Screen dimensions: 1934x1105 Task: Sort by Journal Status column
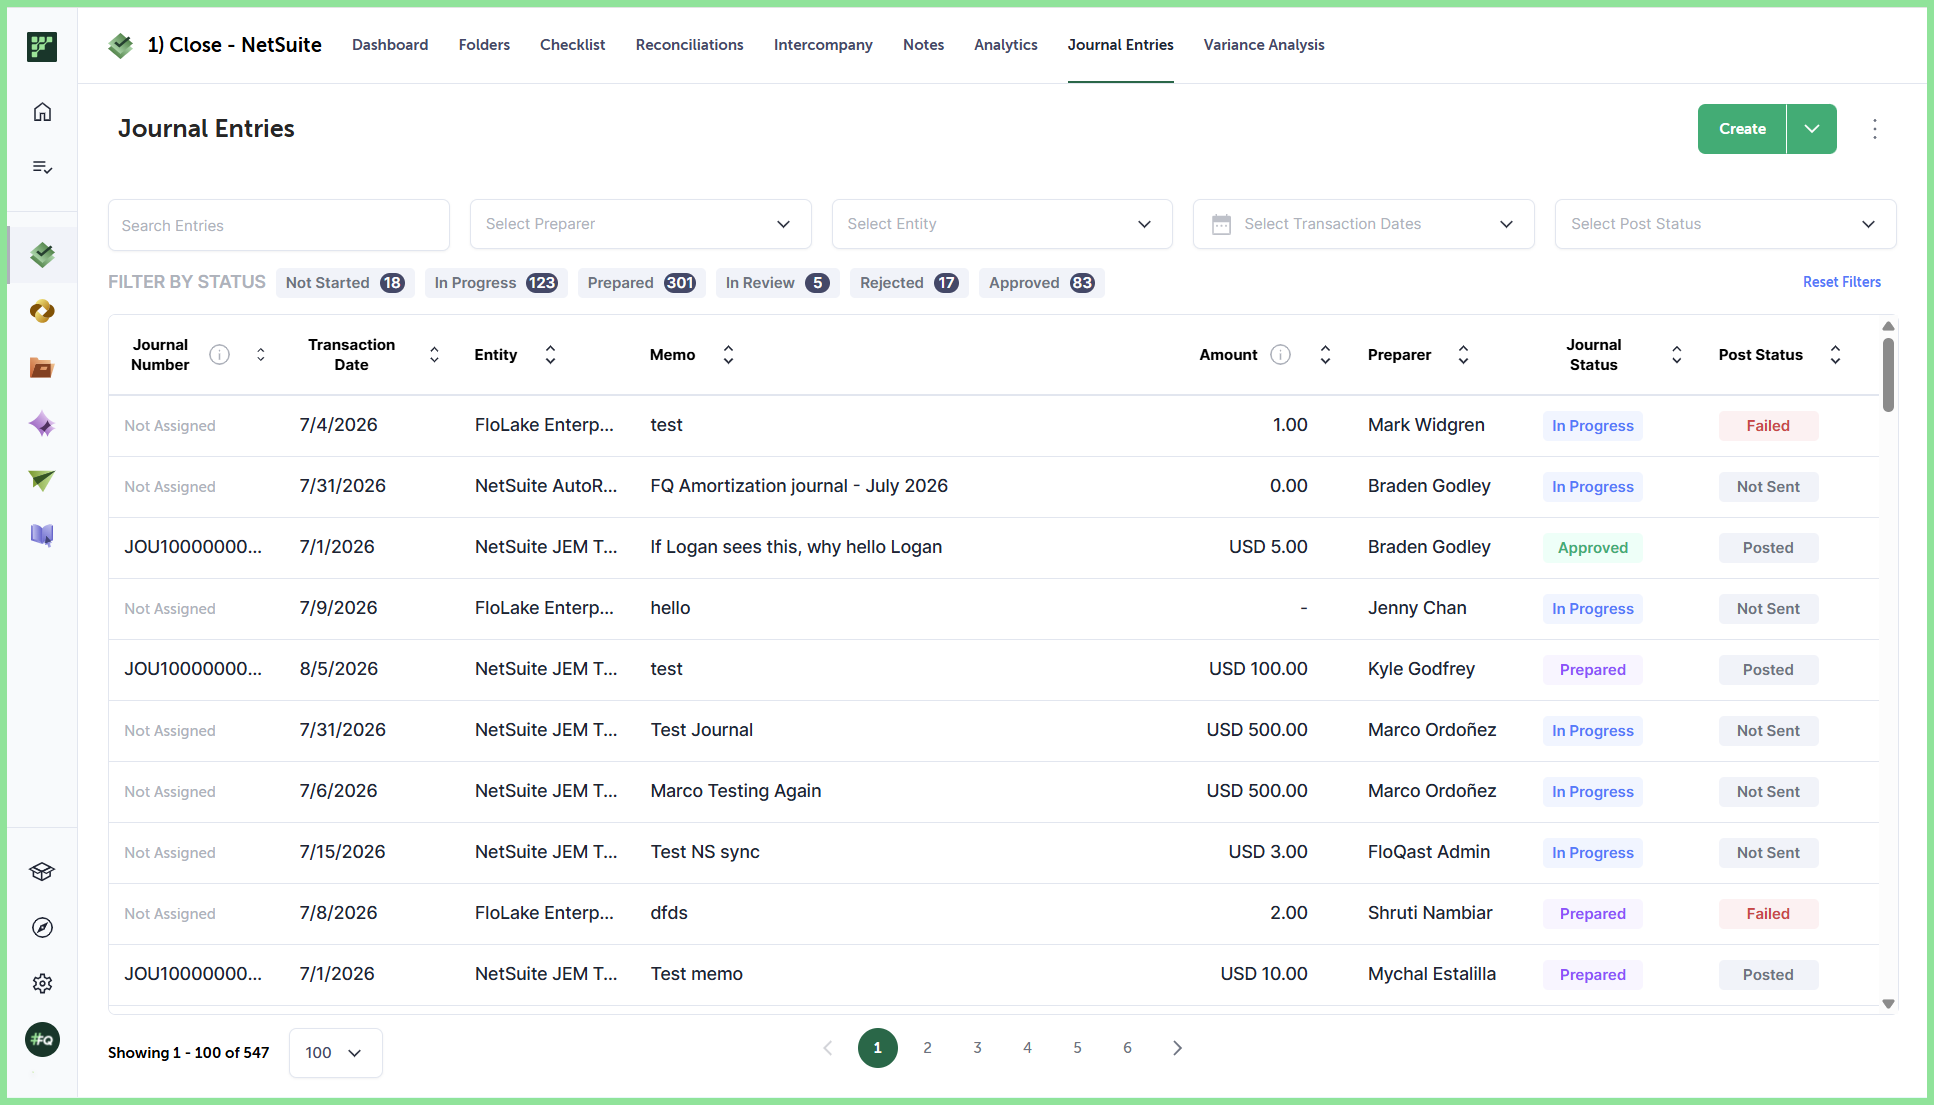click(1677, 355)
